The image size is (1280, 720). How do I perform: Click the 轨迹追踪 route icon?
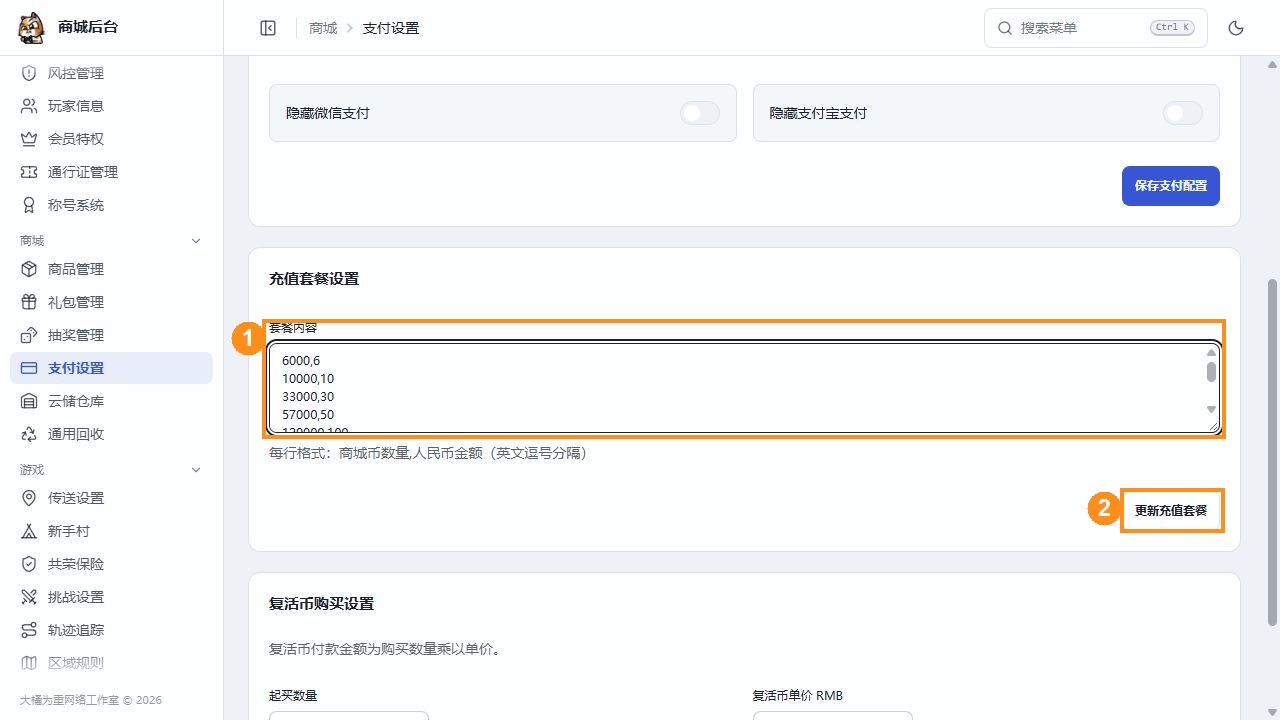tap(29, 630)
